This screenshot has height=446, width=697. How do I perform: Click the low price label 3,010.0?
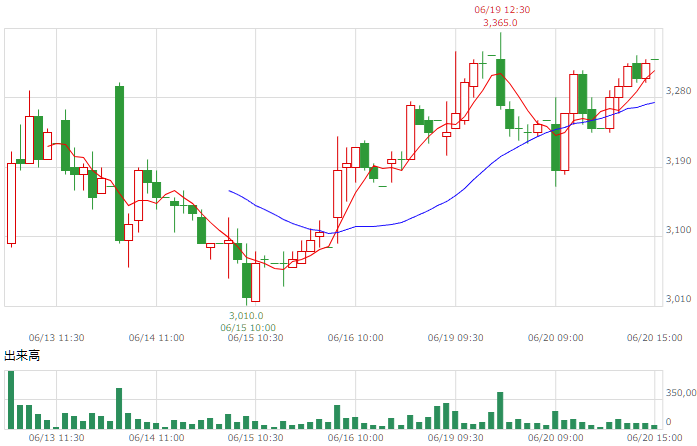coord(246,316)
